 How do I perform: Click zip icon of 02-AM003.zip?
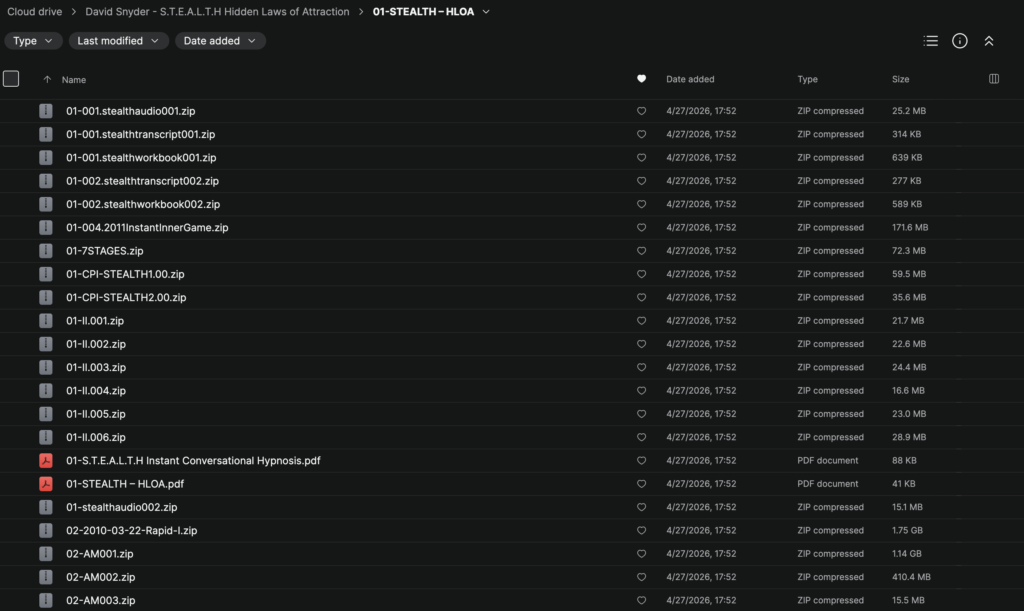(x=46, y=601)
